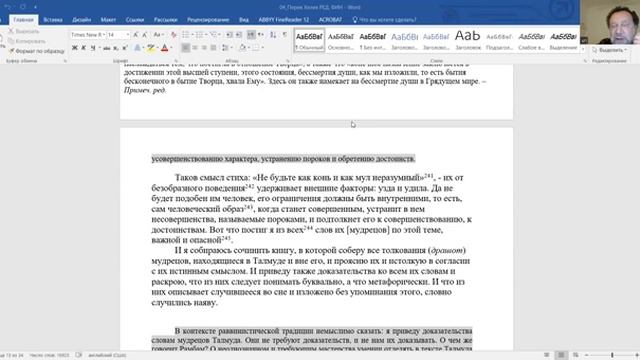This screenshot has width=640, height=360.
Task: Apply the Subtitle (Подзагол...) style
Action: click(500, 40)
